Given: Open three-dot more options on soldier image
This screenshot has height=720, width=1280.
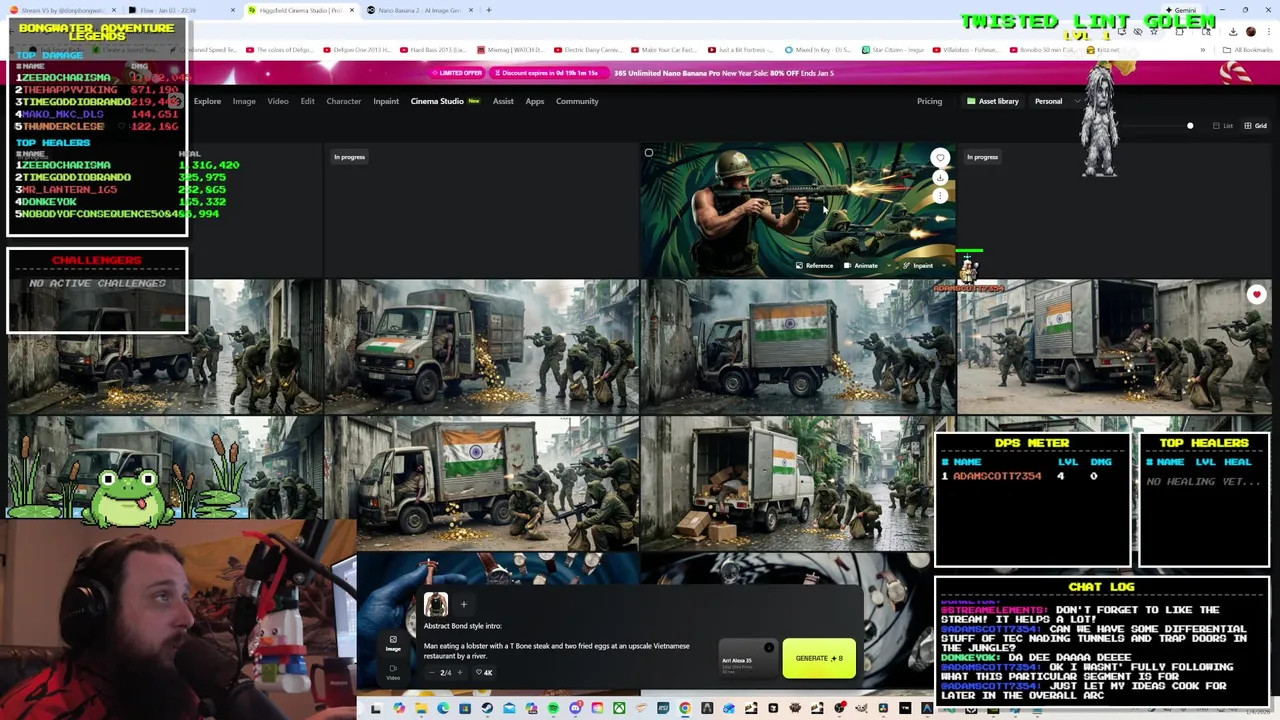Looking at the screenshot, I should (x=940, y=196).
